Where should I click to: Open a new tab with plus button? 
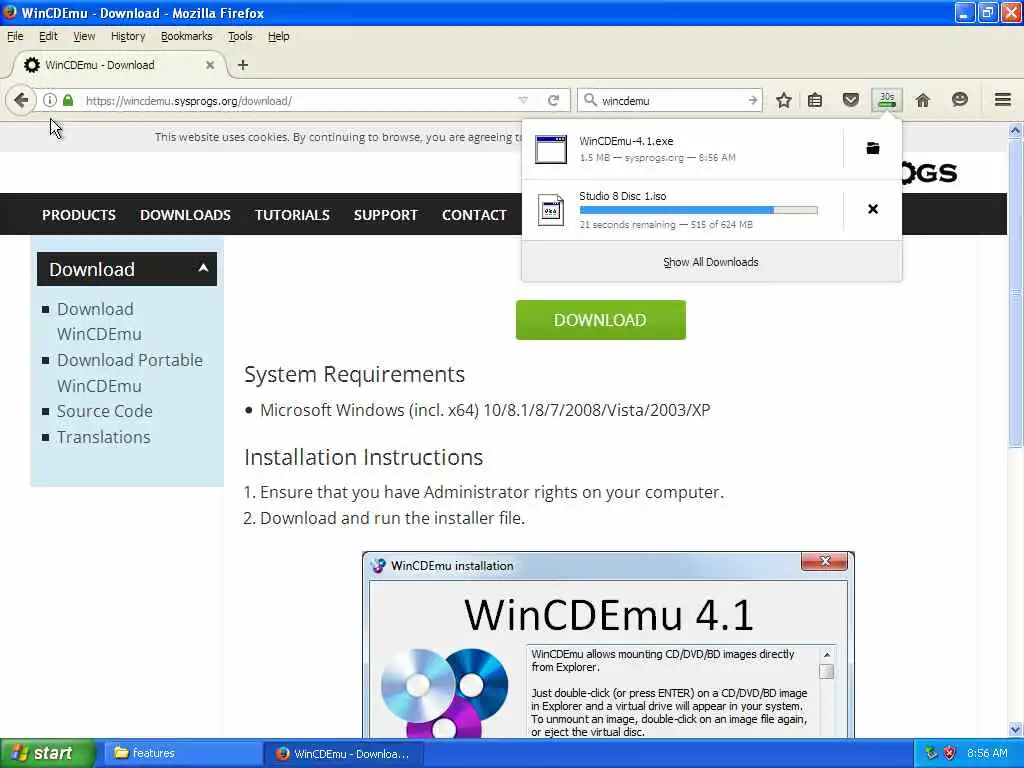click(x=243, y=65)
